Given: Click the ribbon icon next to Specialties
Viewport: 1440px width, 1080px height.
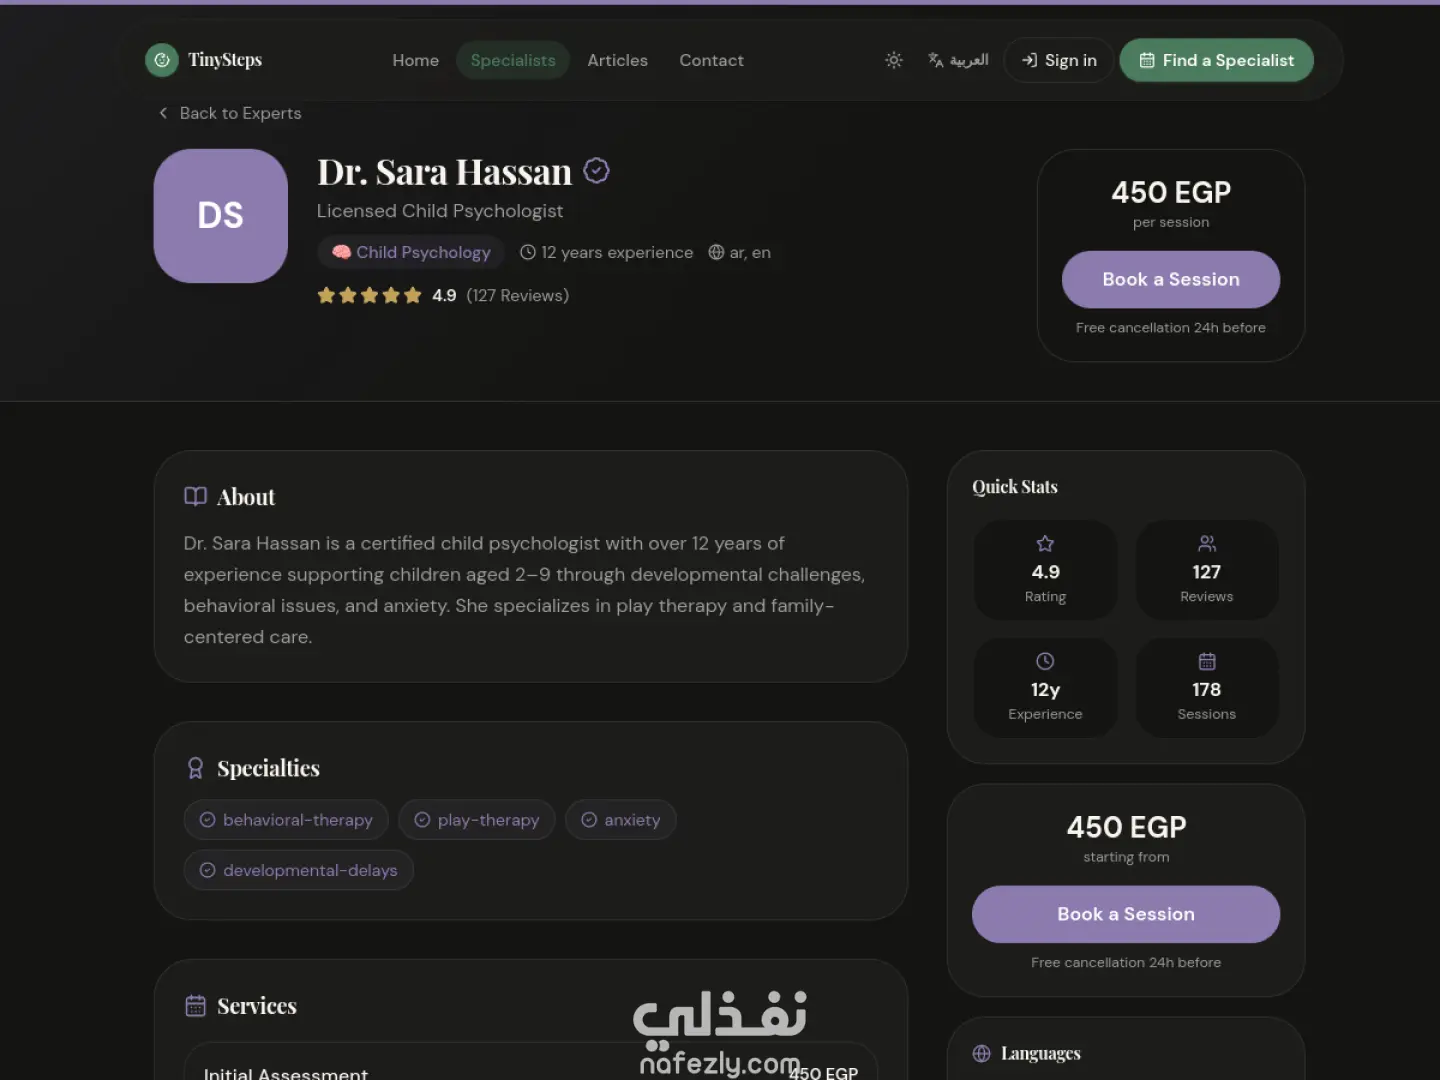Looking at the screenshot, I should point(195,768).
